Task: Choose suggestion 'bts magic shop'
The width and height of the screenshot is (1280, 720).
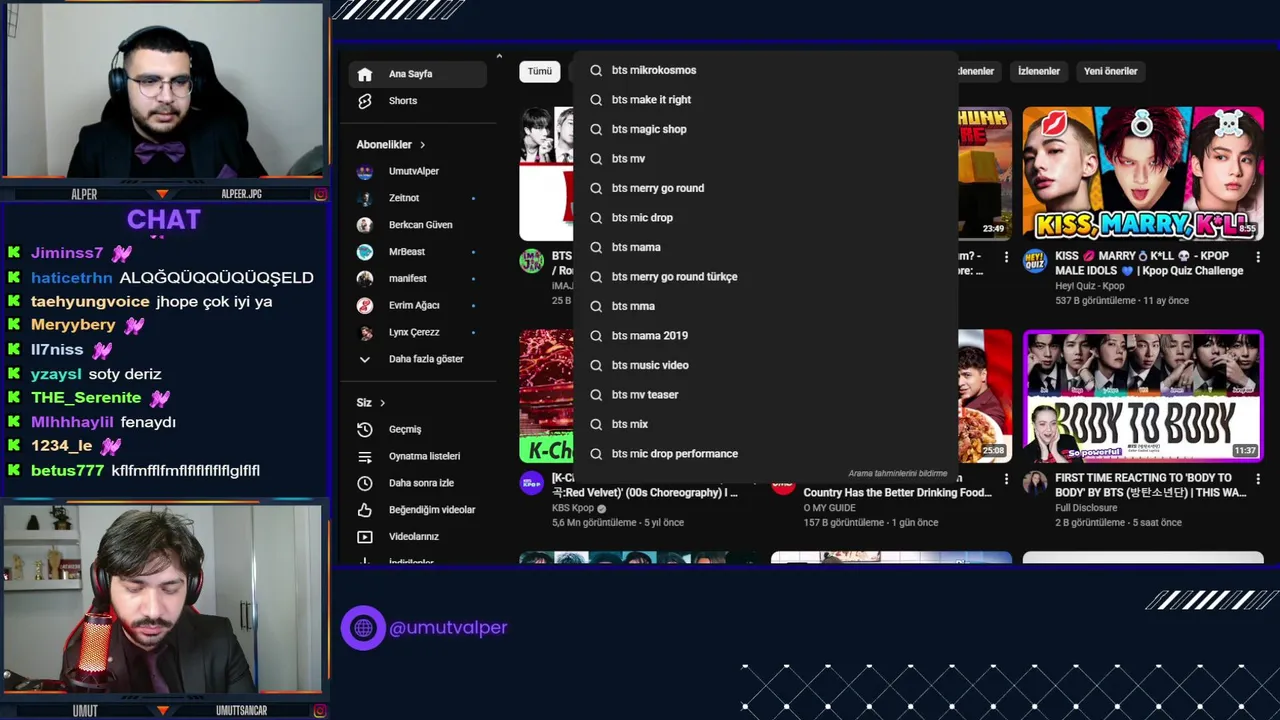Action: [x=766, y=129]
